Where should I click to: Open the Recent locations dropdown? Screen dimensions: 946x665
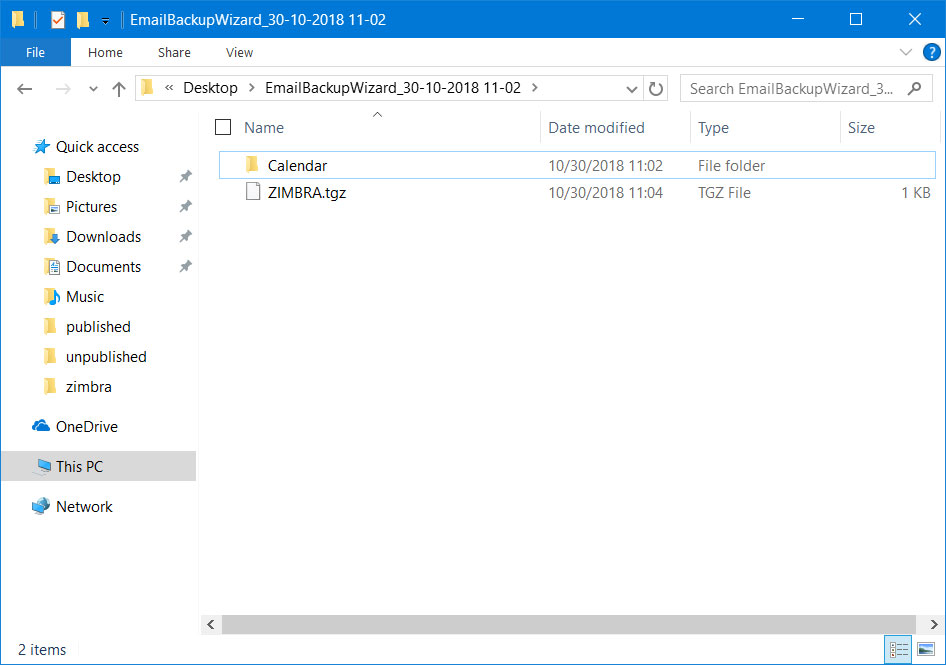pos(93,89)
